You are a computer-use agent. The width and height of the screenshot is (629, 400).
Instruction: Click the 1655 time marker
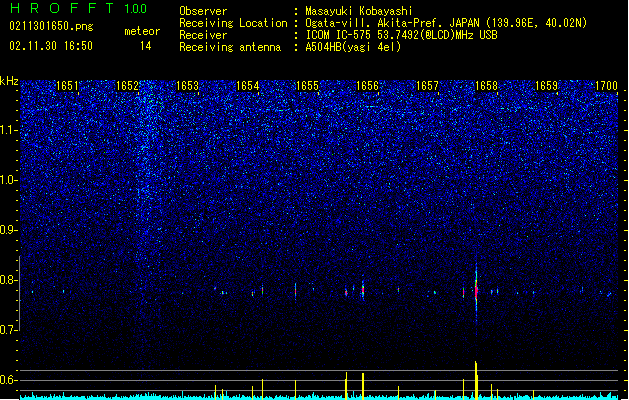[307, 86]
